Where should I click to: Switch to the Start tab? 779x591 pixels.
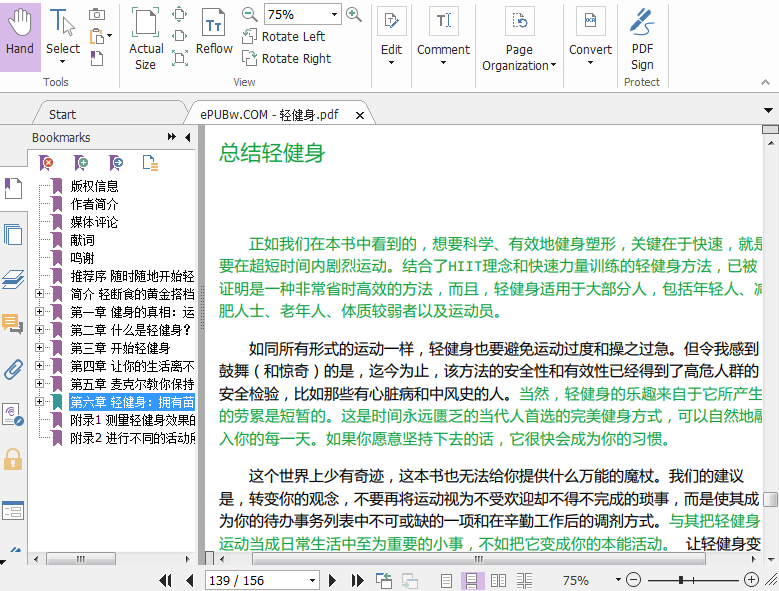pyautogui.click(x=62, y=114)
